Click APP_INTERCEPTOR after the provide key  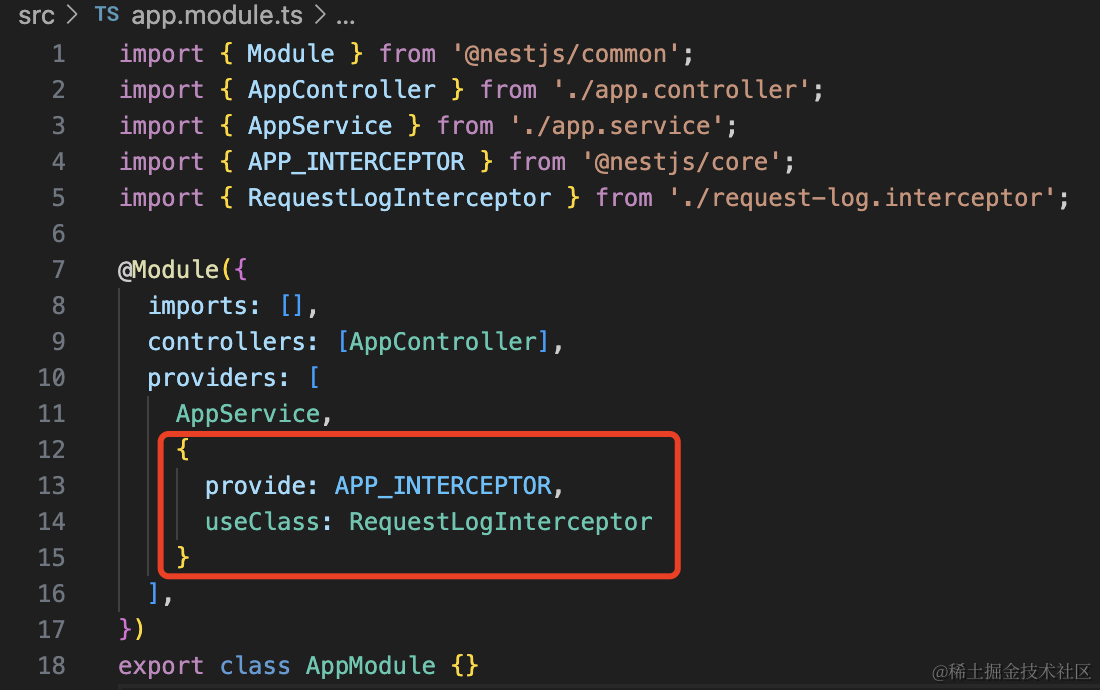tap(442, 486)
